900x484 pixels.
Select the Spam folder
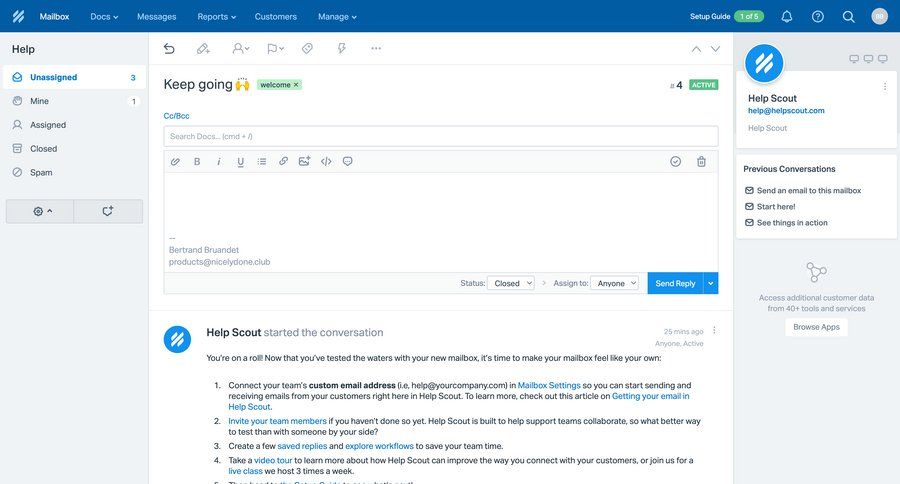[74, 172]
